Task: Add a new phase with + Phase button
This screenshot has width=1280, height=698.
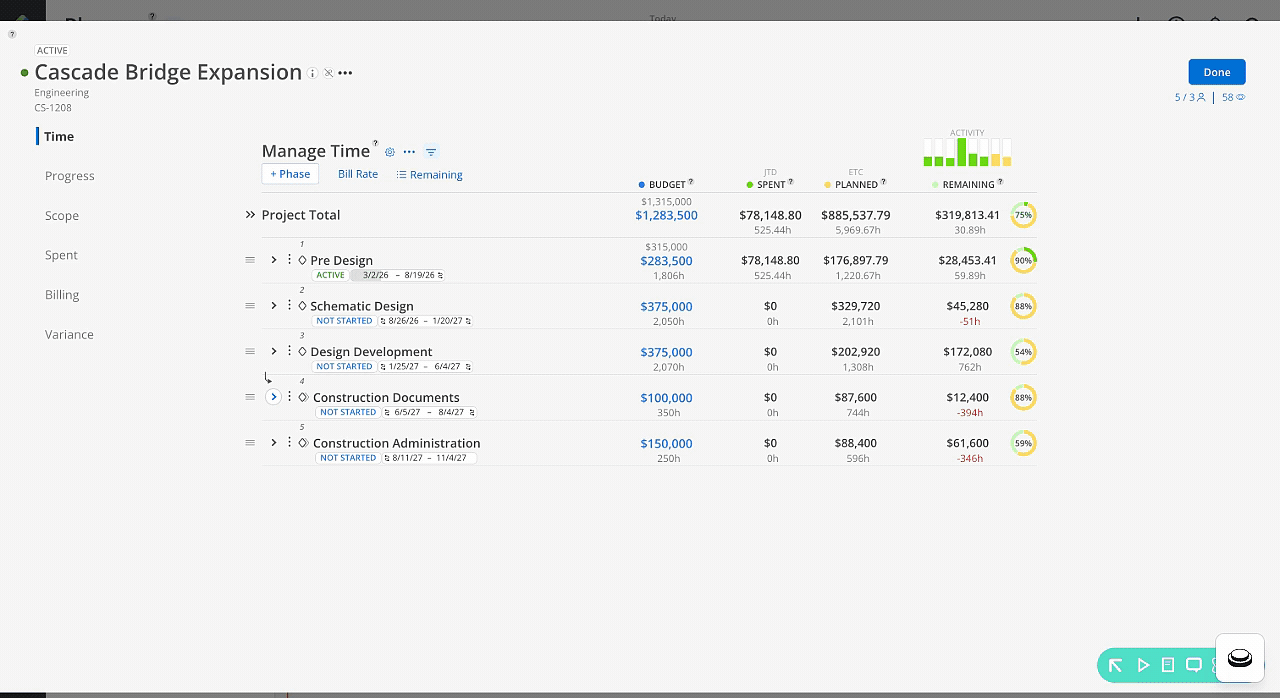Action: pyautogui.click(x=290, y=174)
